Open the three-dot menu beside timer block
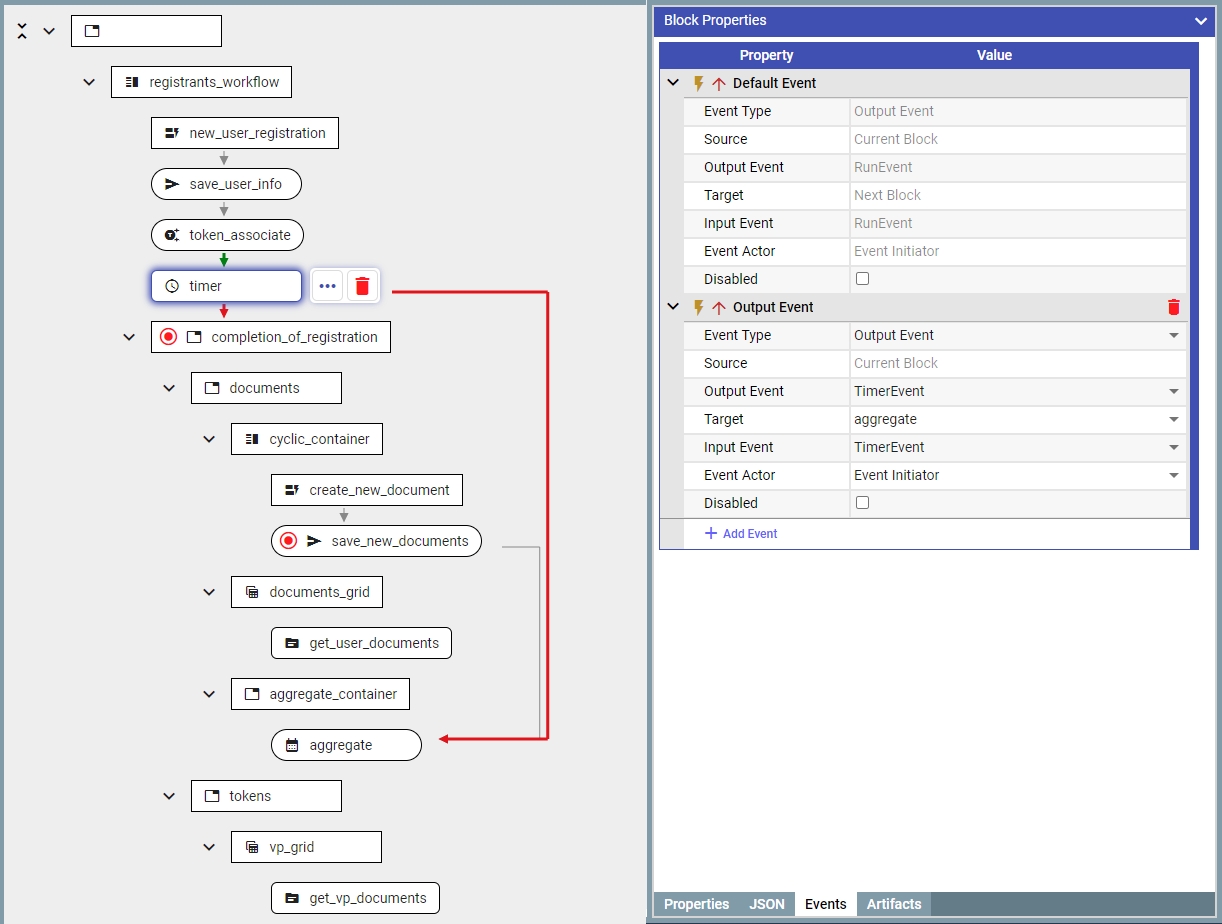Viewport: 1222px width, 924px height. (x=327, y=286)
